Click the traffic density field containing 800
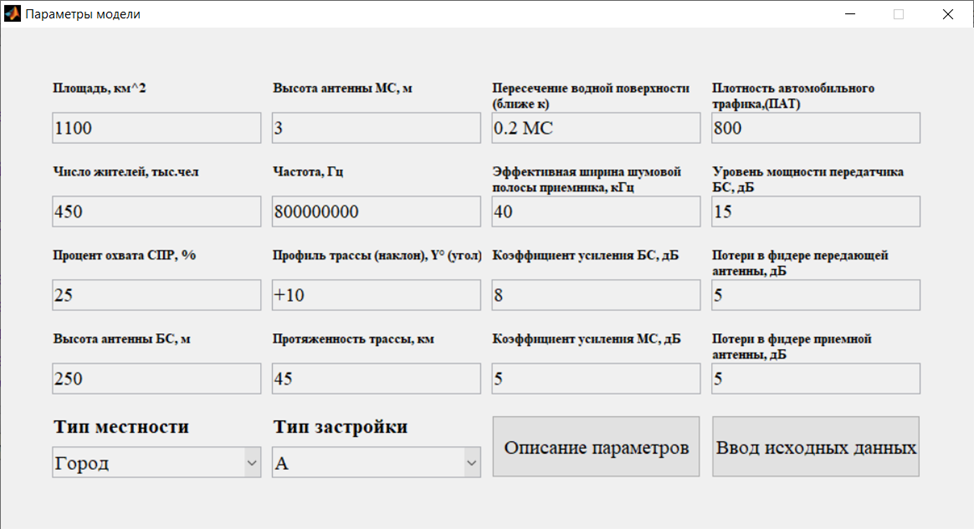Screen dimensions: 974x529 (x=816, y=128)
